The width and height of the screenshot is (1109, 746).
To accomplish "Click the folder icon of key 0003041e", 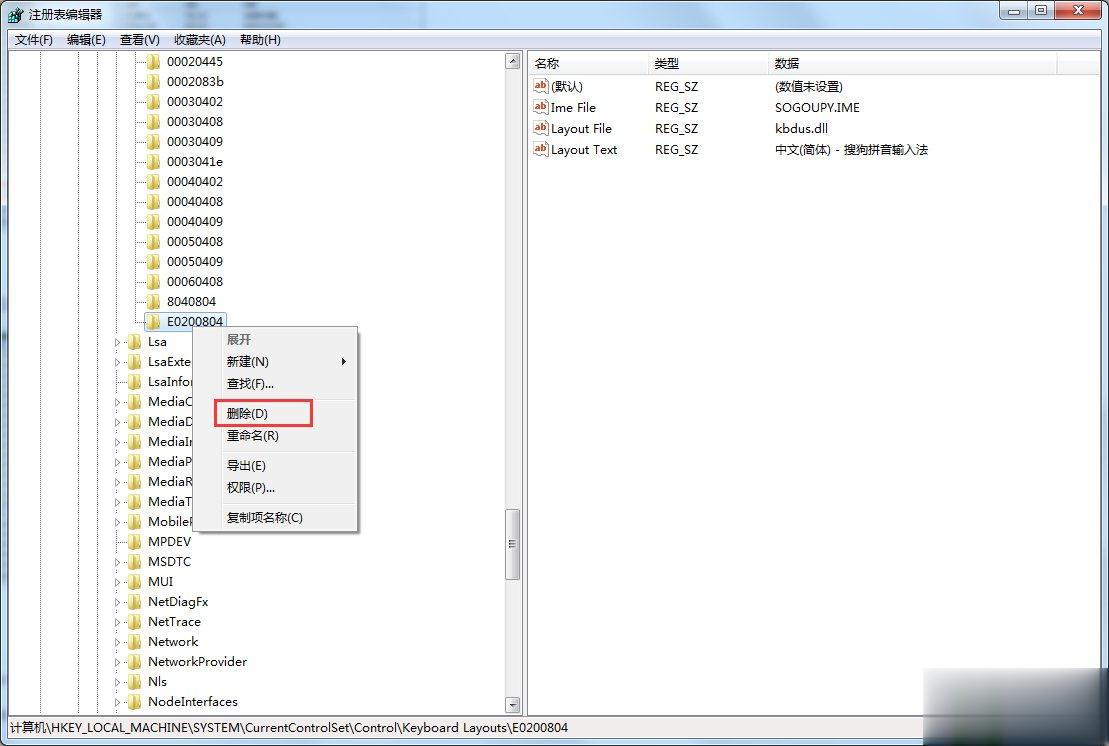I will (153, 161).
